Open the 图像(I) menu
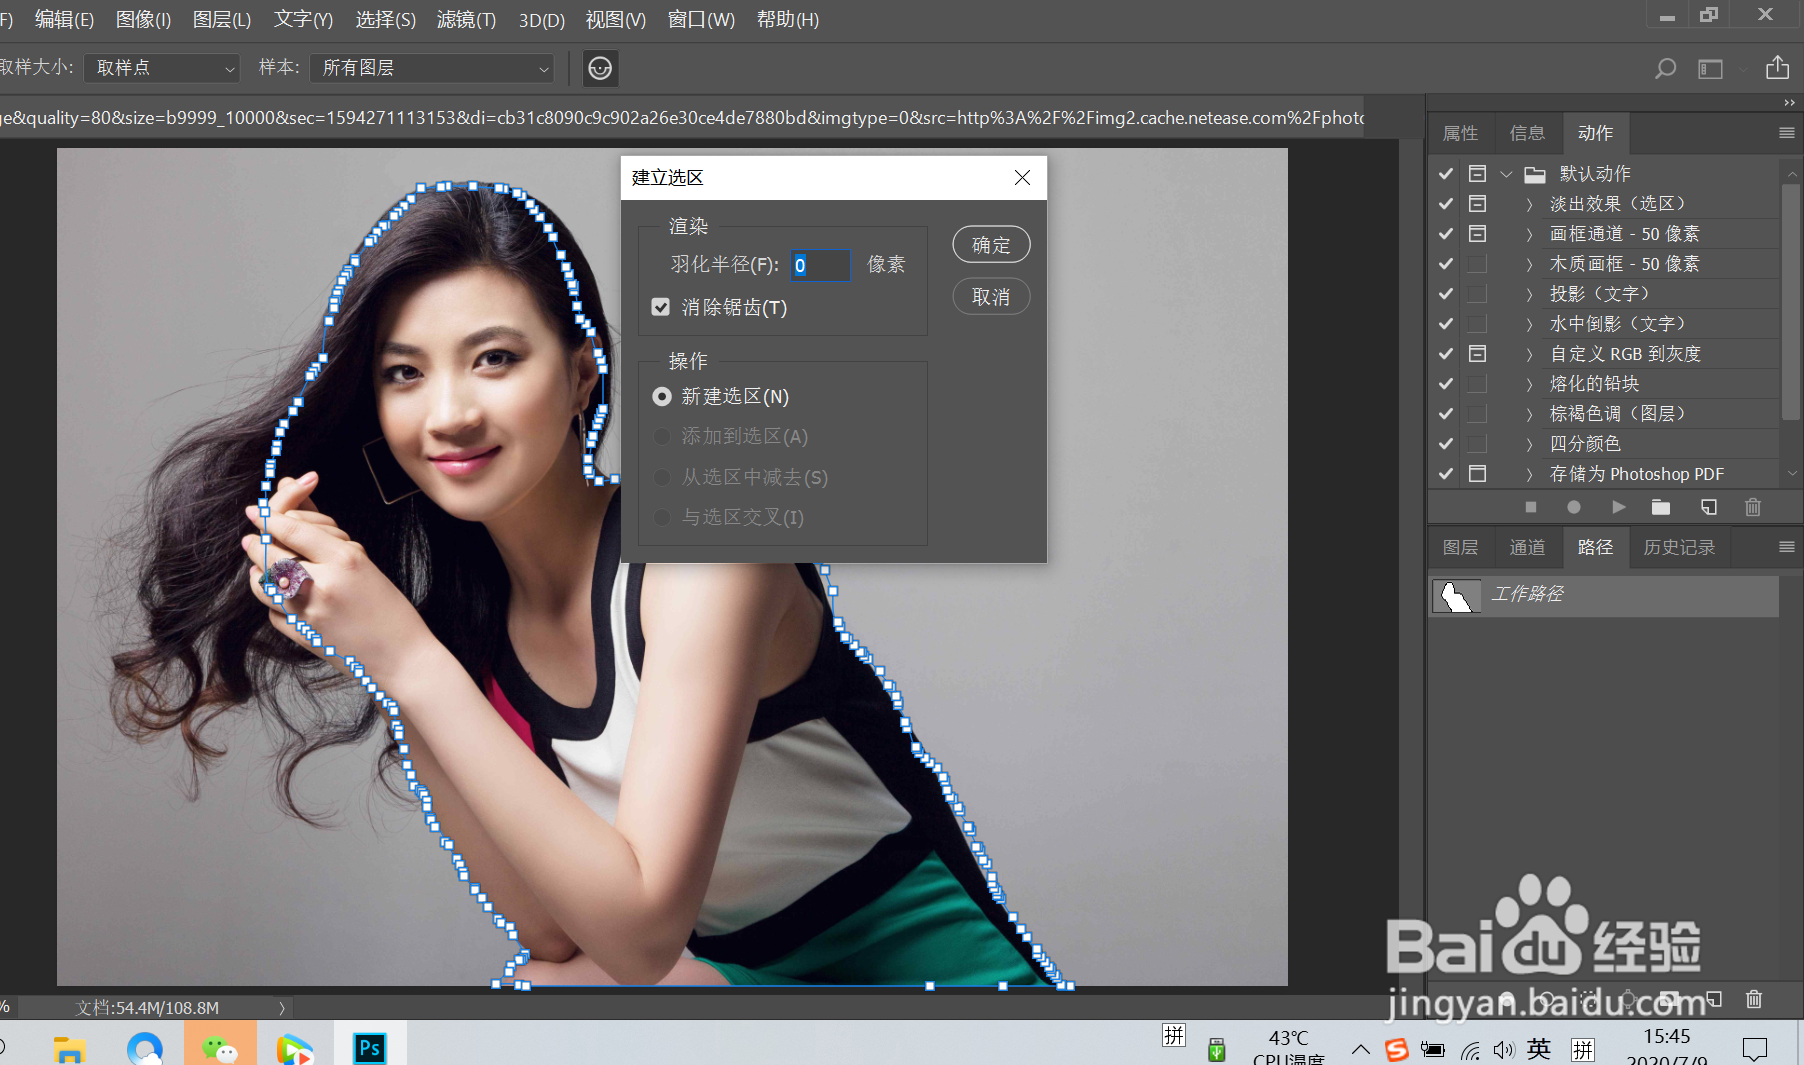The width and height of the screenshot is (1804, 1065). [143, 20]
